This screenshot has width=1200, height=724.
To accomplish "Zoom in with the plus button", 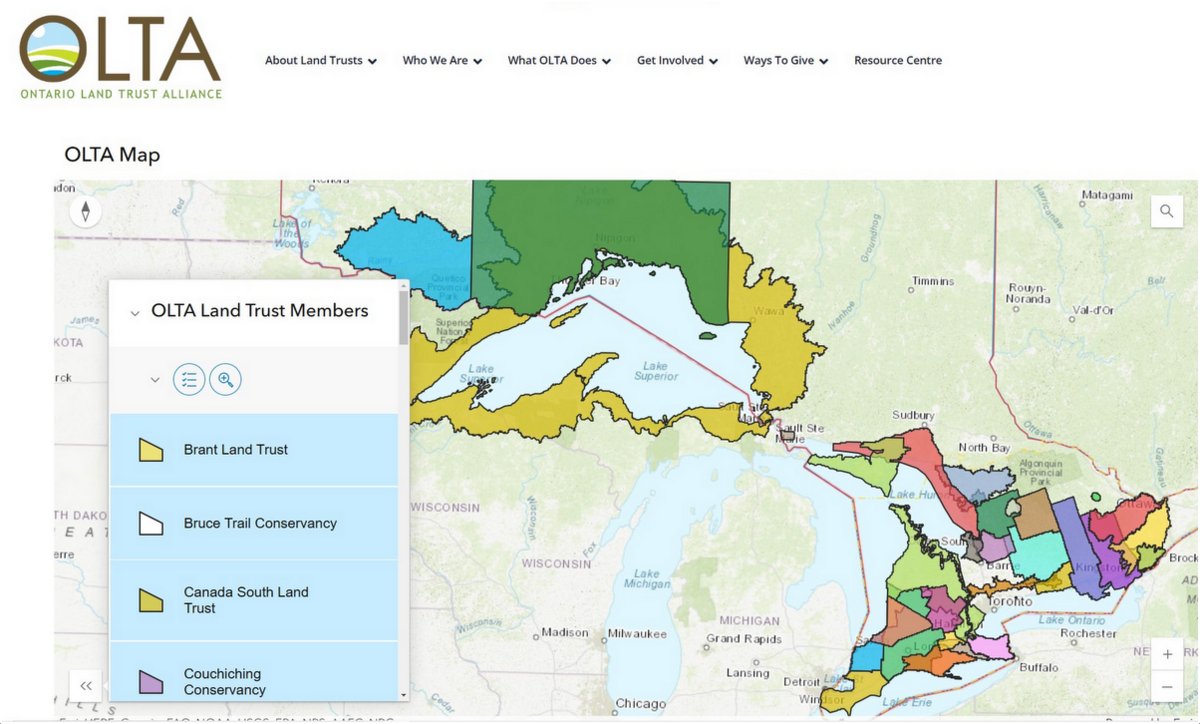I will tap(1167, 655).
